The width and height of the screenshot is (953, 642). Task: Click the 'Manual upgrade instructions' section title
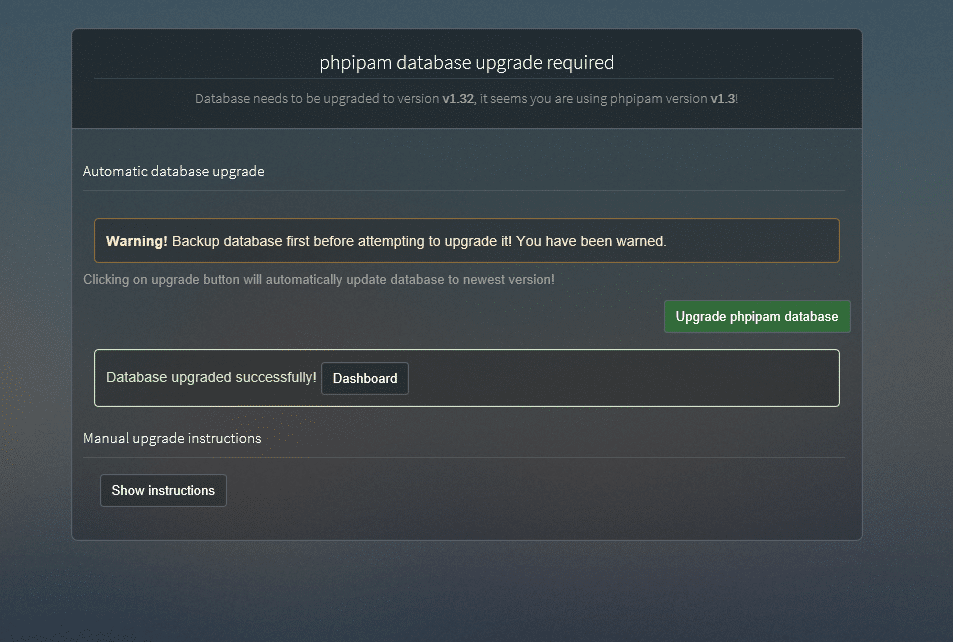click(x=172, y=438)
